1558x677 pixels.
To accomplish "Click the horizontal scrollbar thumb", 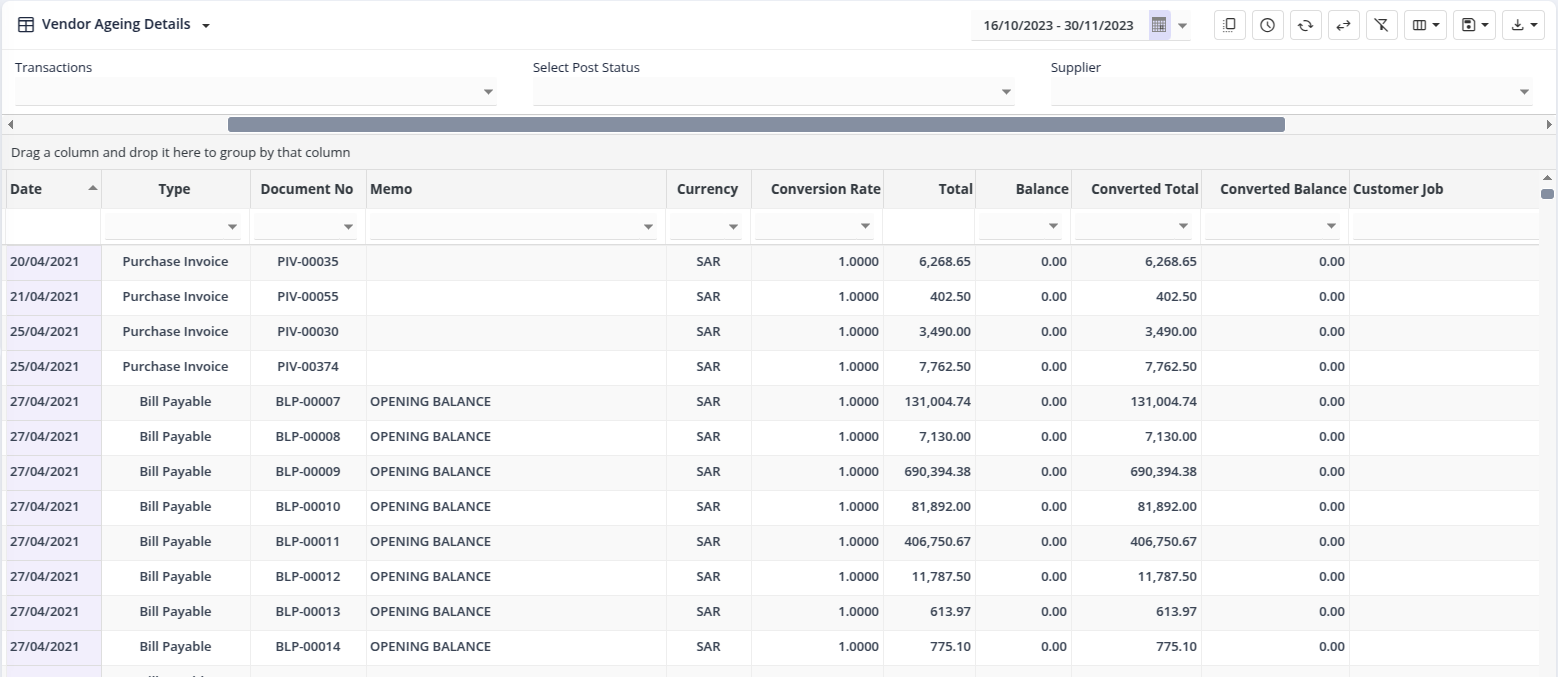I will pos(755,124).
